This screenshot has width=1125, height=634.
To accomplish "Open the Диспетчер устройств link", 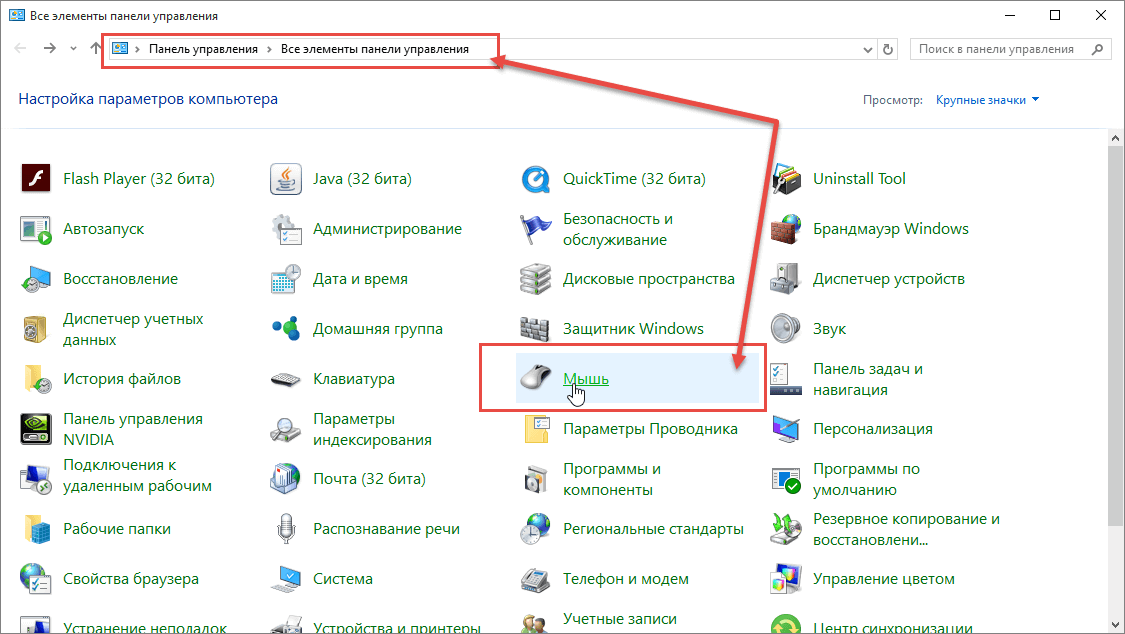I will coord(888,279).
